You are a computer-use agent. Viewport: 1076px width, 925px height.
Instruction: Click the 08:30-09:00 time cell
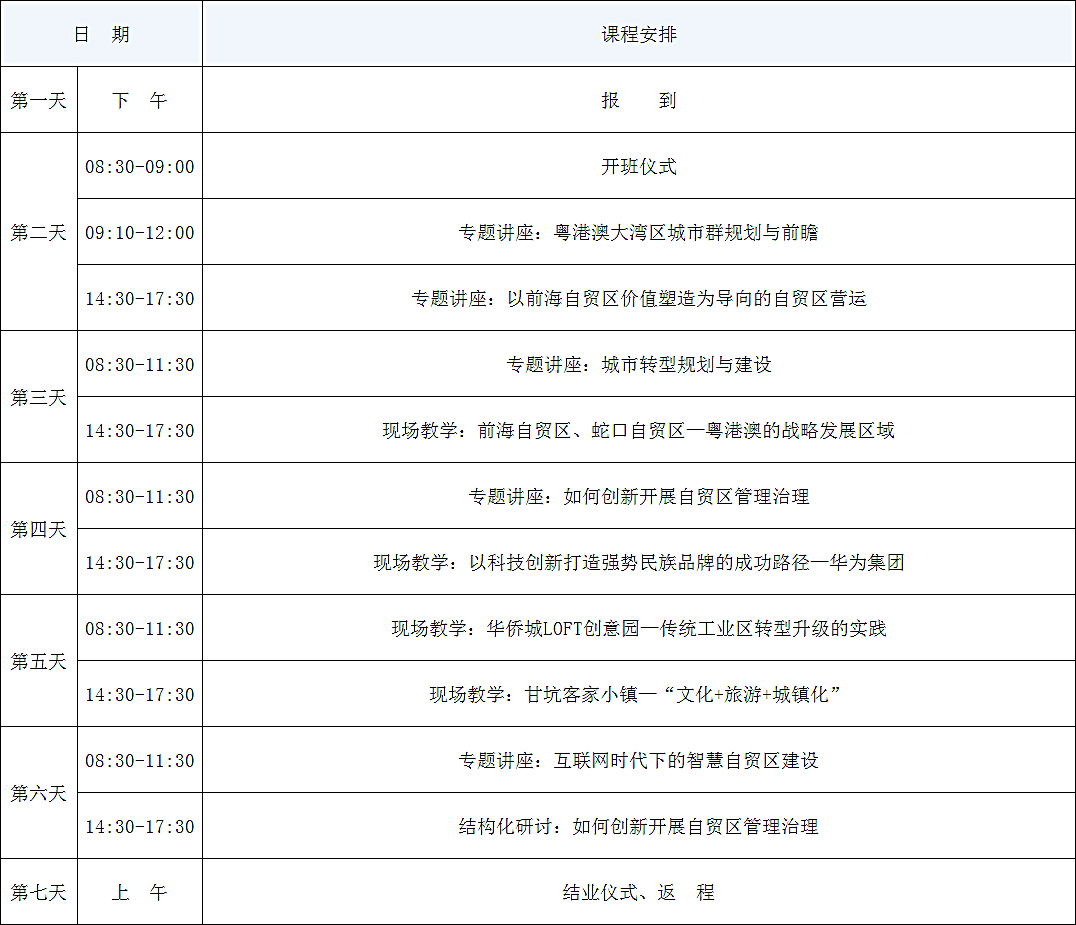pos(140,166)
